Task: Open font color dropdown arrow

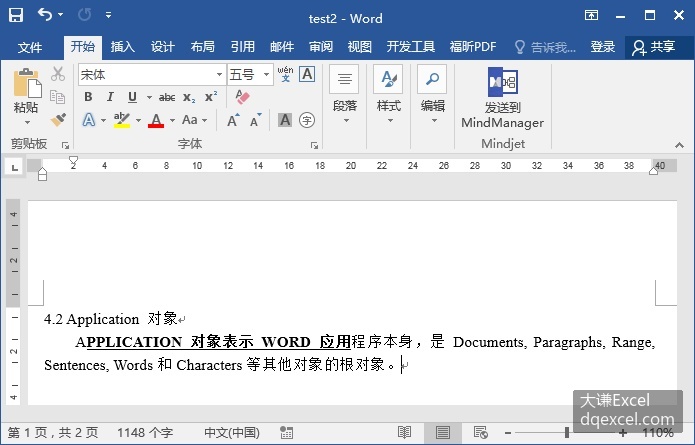Action: (172, 120)
